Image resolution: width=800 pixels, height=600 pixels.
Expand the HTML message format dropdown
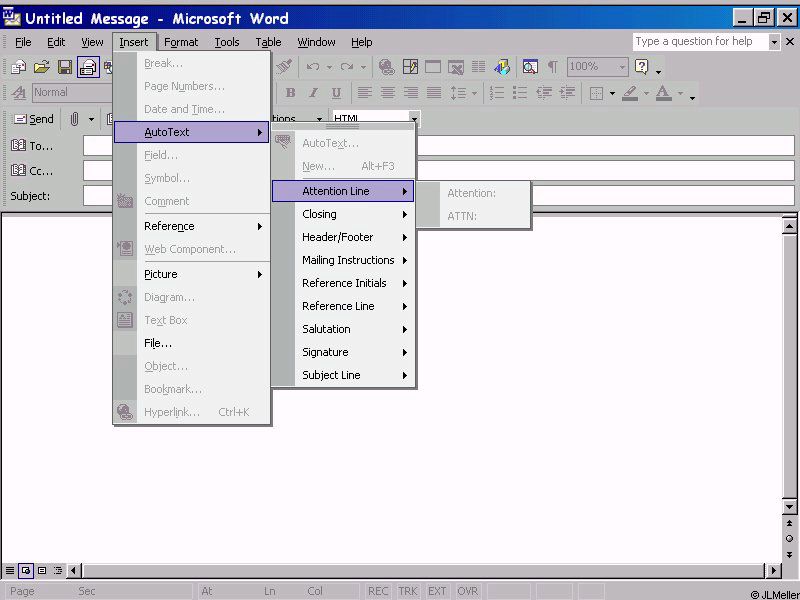click(414, 119)
